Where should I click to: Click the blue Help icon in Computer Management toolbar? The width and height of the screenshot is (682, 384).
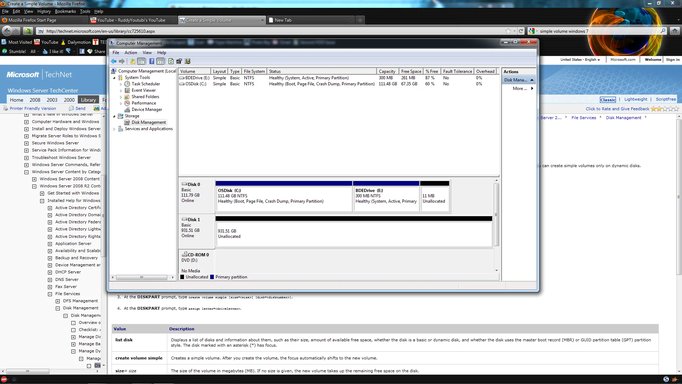151,61
